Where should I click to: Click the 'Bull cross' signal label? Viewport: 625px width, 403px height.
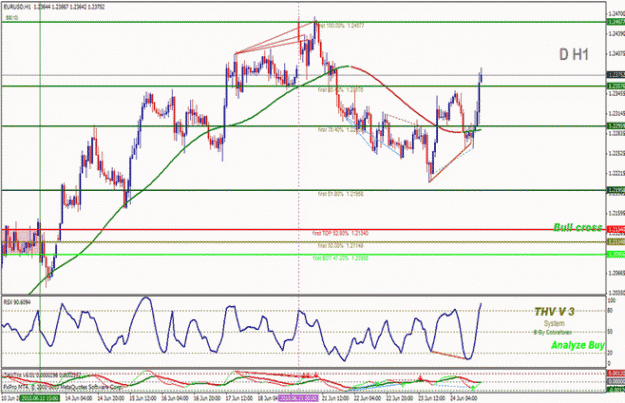[578, 227]
